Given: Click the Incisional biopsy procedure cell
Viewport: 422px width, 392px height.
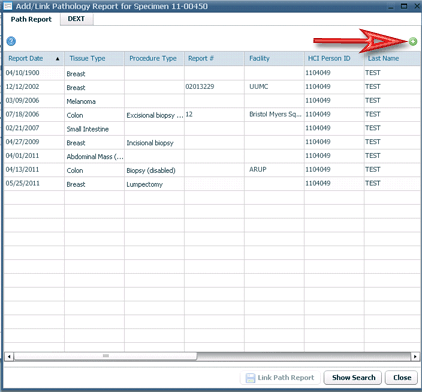Looking at the screenshot, I should [x=154, y=143].
